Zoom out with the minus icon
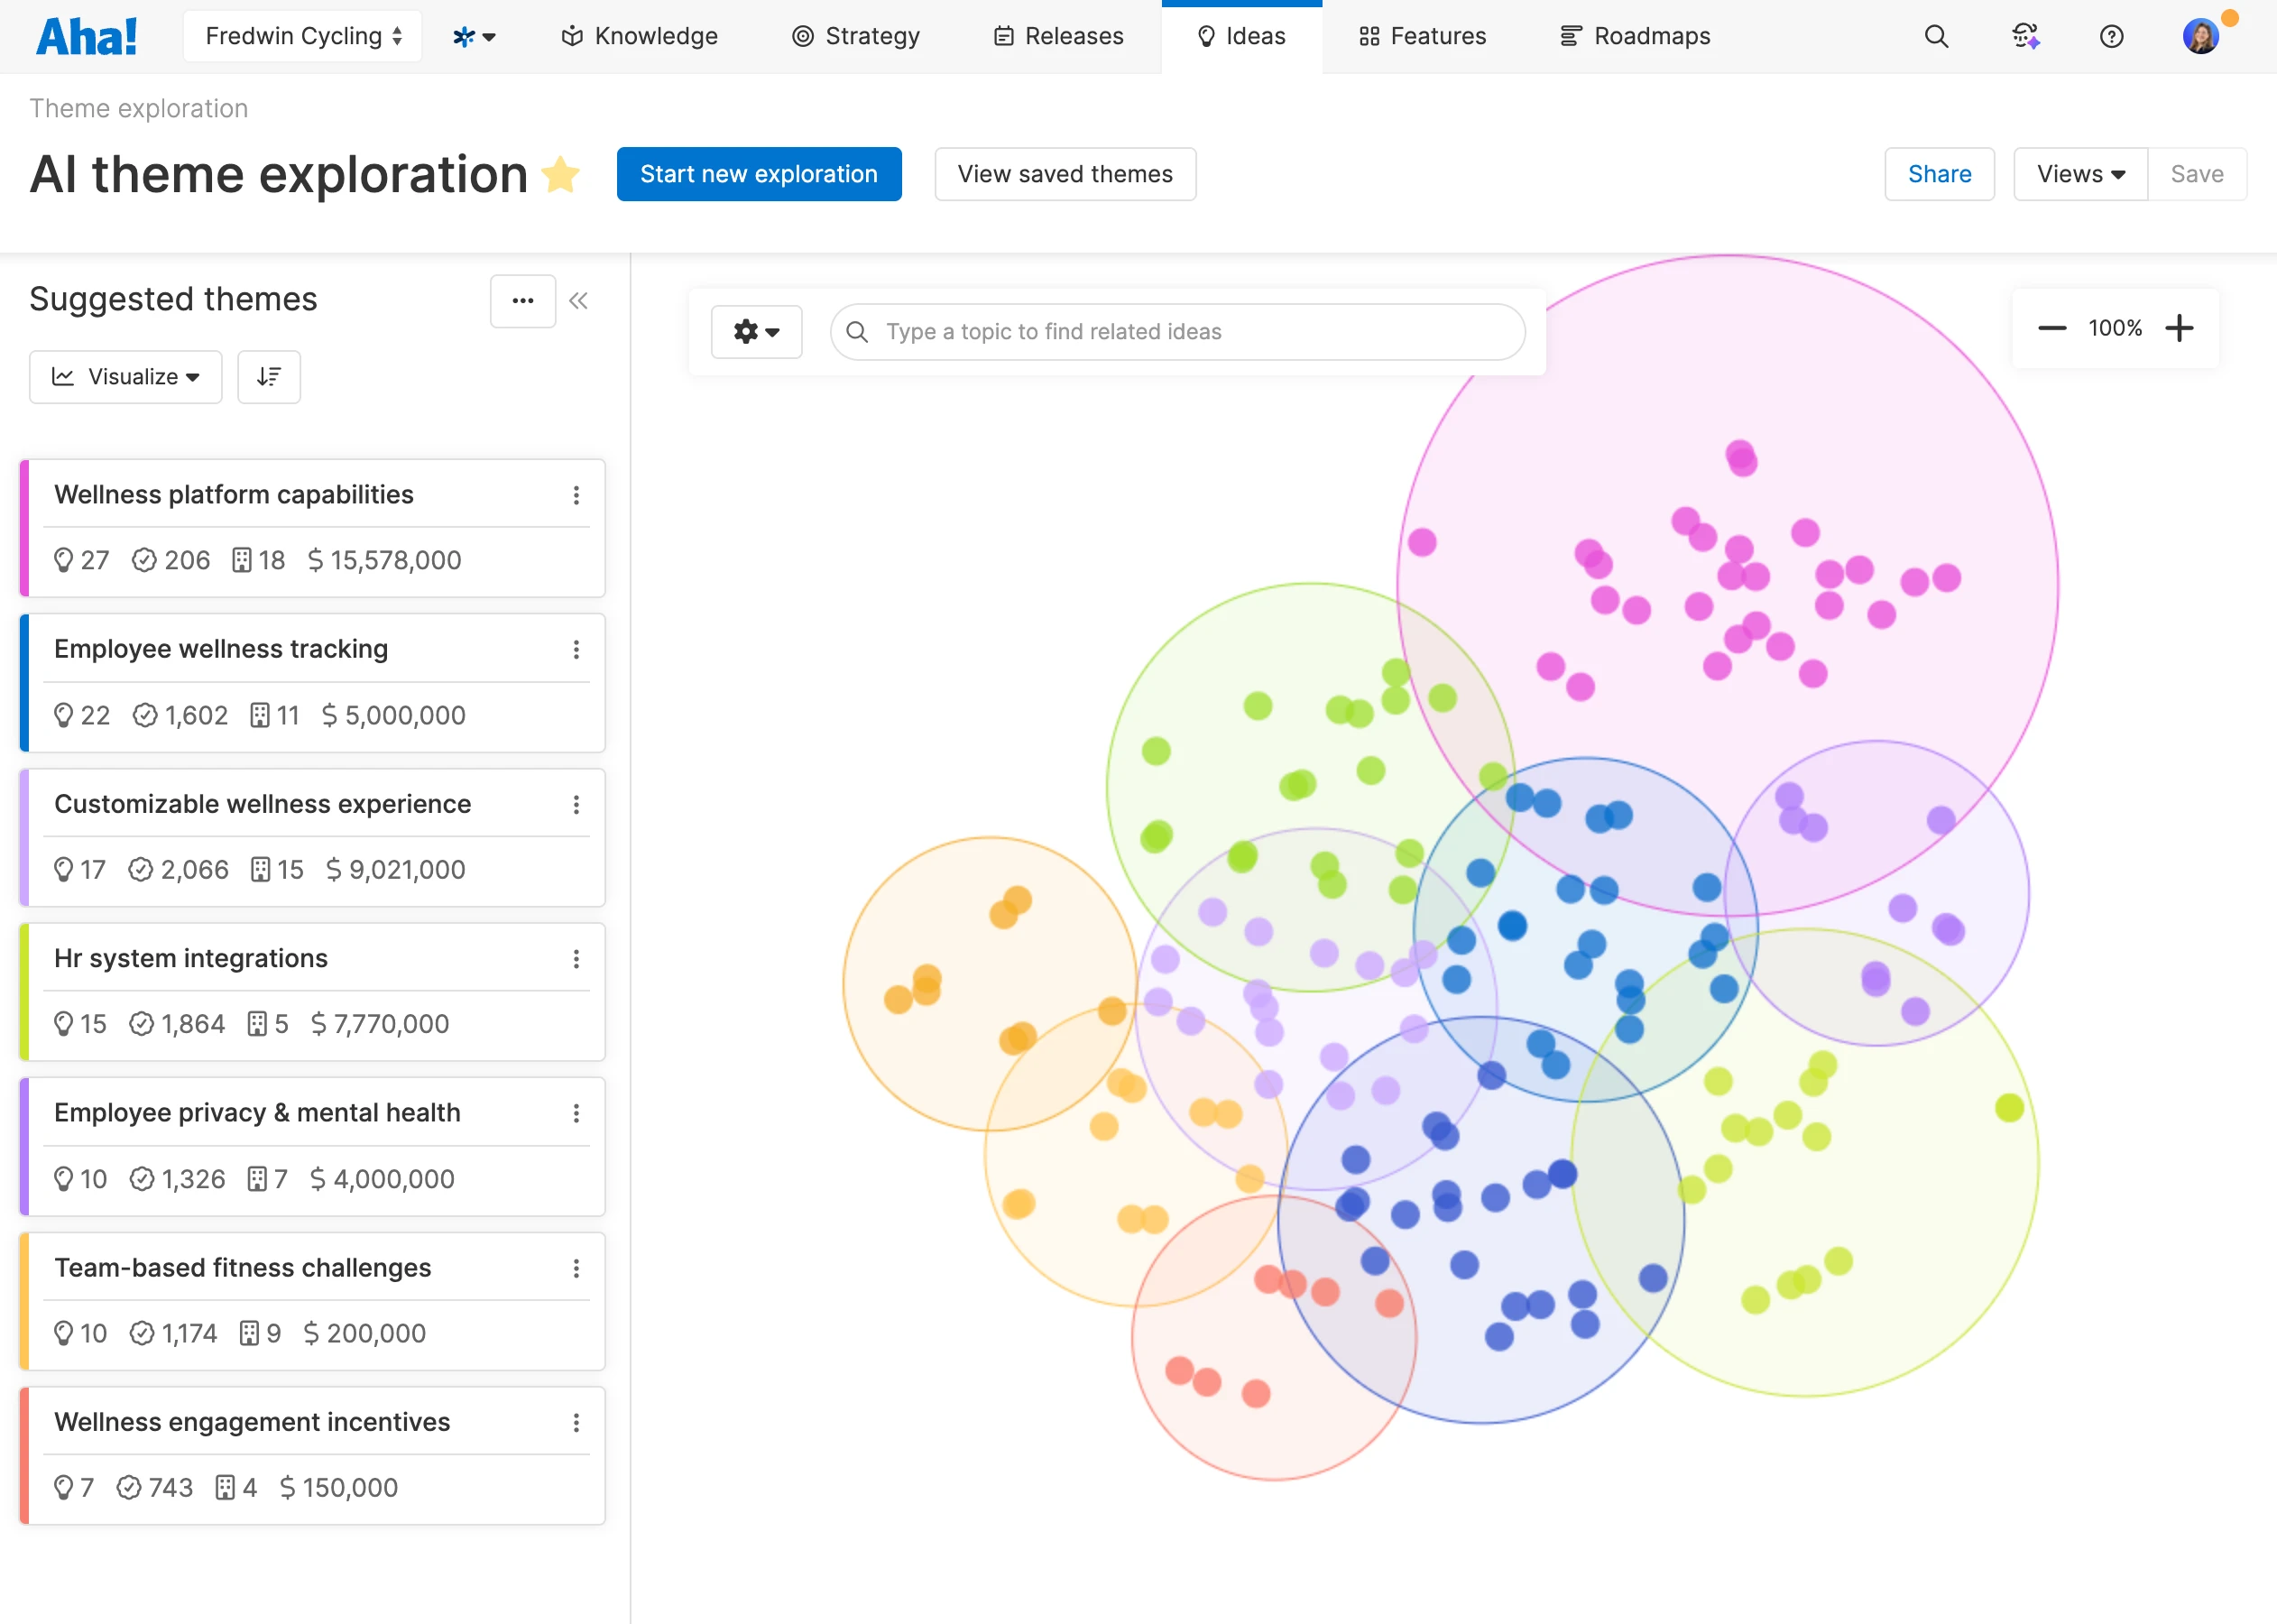Viewport: 2277px width, 1624px height. click(x=2052, y=328)
